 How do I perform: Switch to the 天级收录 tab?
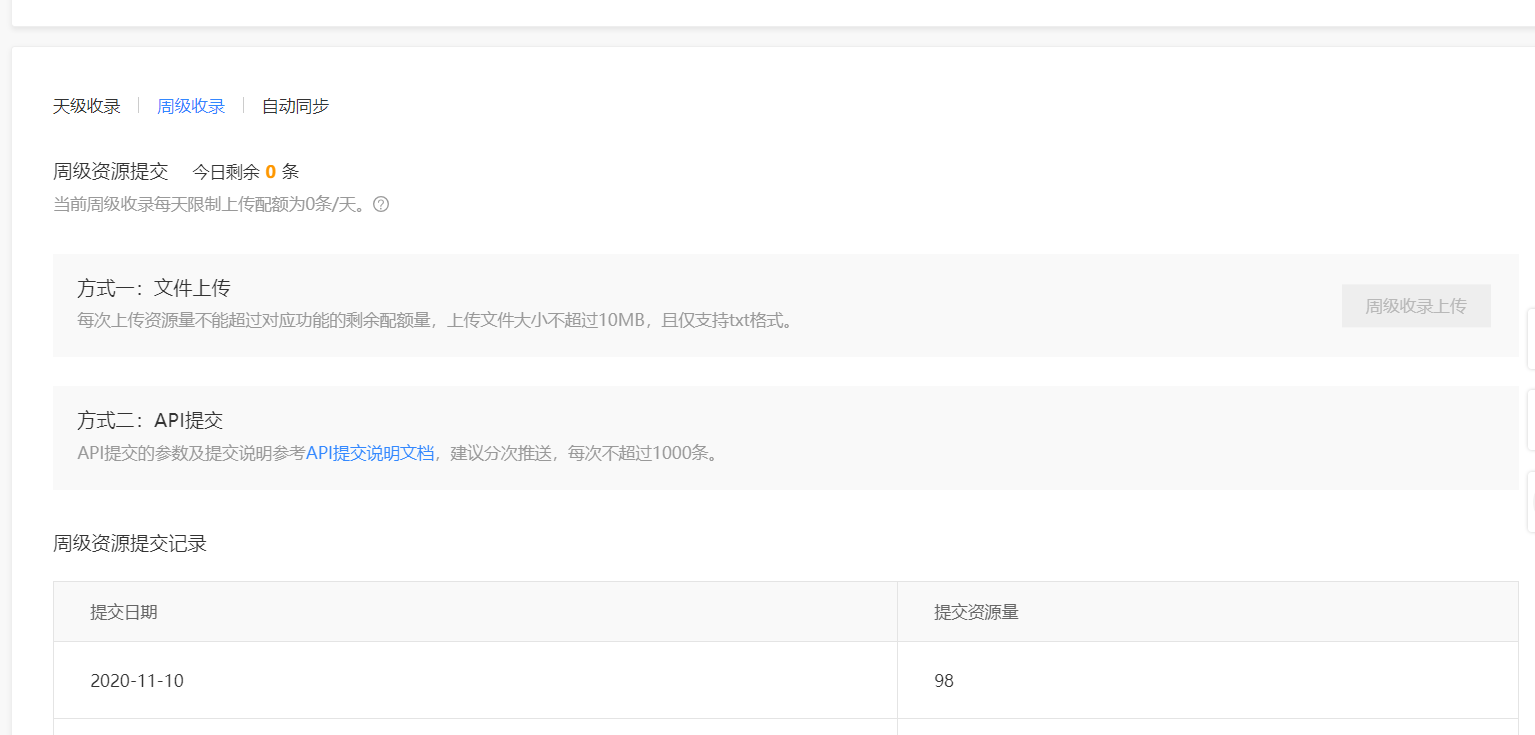(87, 106)
